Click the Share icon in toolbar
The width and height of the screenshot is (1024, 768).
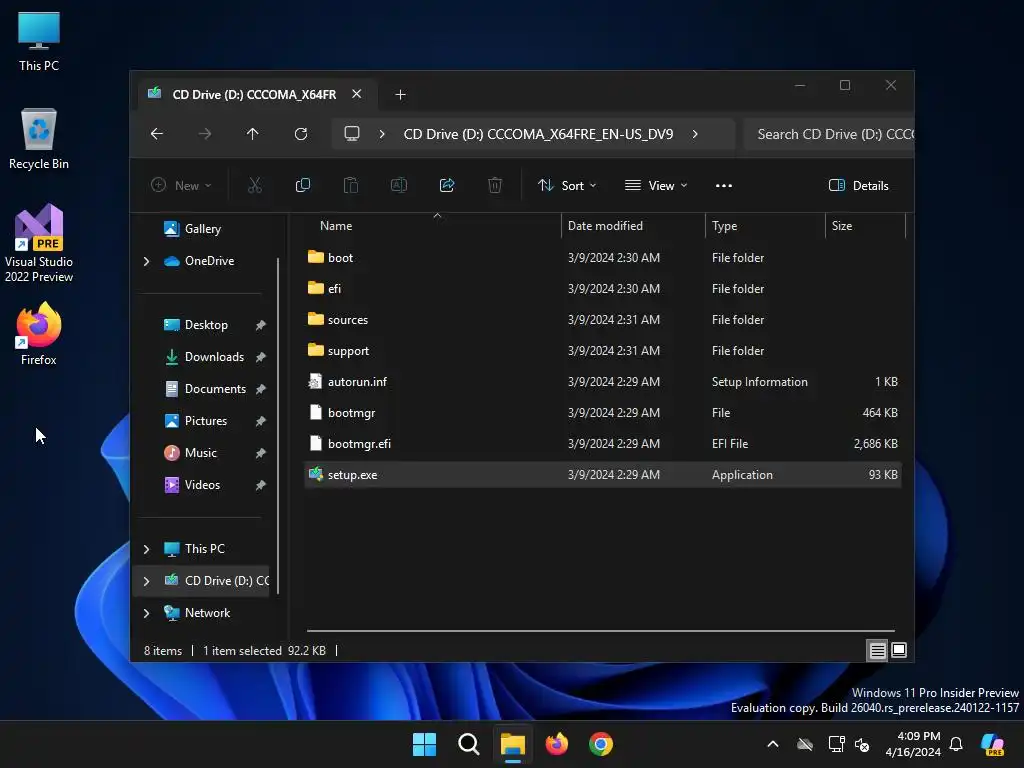(x=447, y=185)
